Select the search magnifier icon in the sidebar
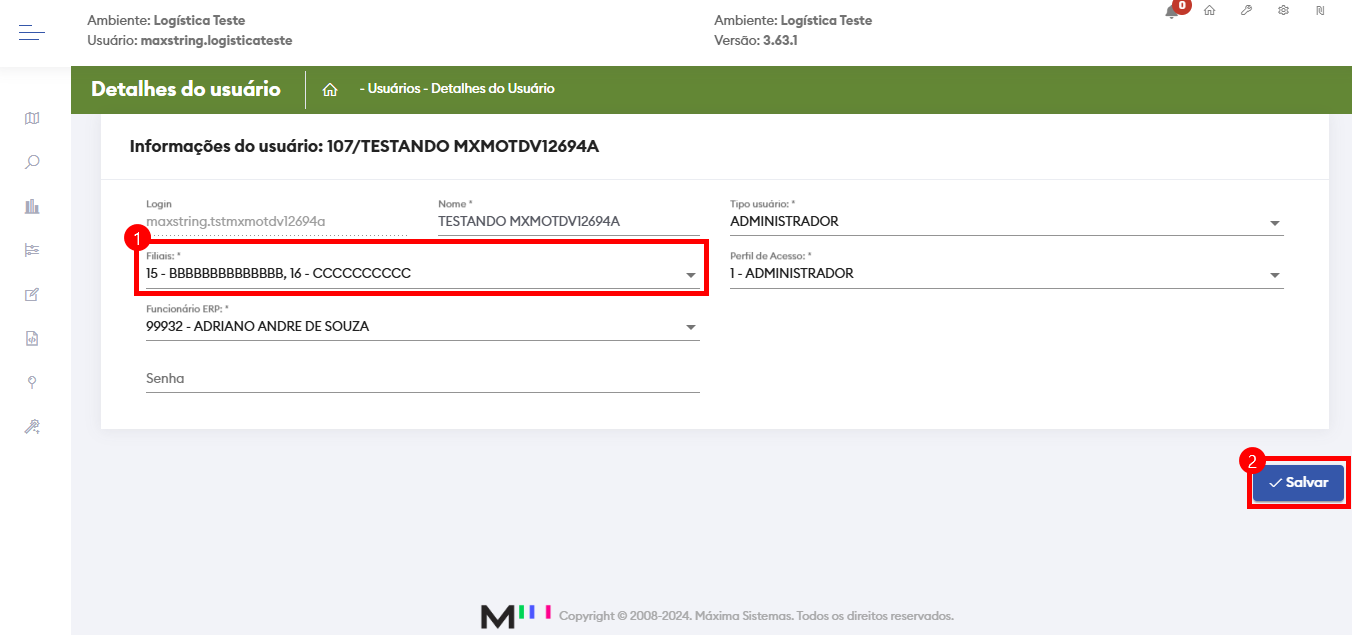The height and width of the screenshot is (635, 1352). point(31,161)
